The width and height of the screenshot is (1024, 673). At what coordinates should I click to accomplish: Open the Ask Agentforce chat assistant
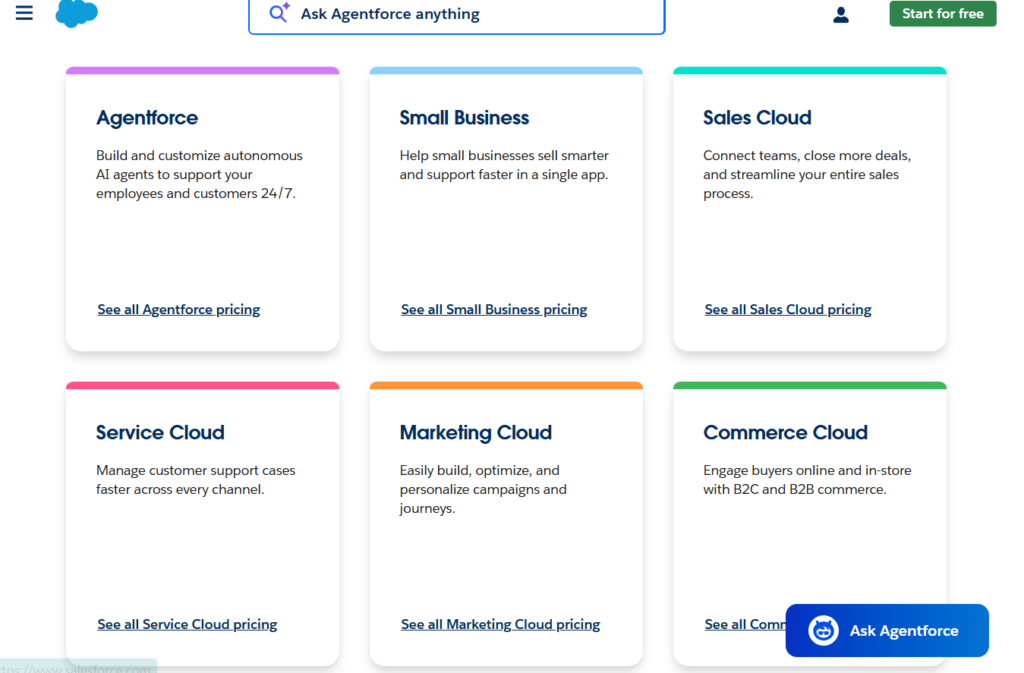pos(886,630)
